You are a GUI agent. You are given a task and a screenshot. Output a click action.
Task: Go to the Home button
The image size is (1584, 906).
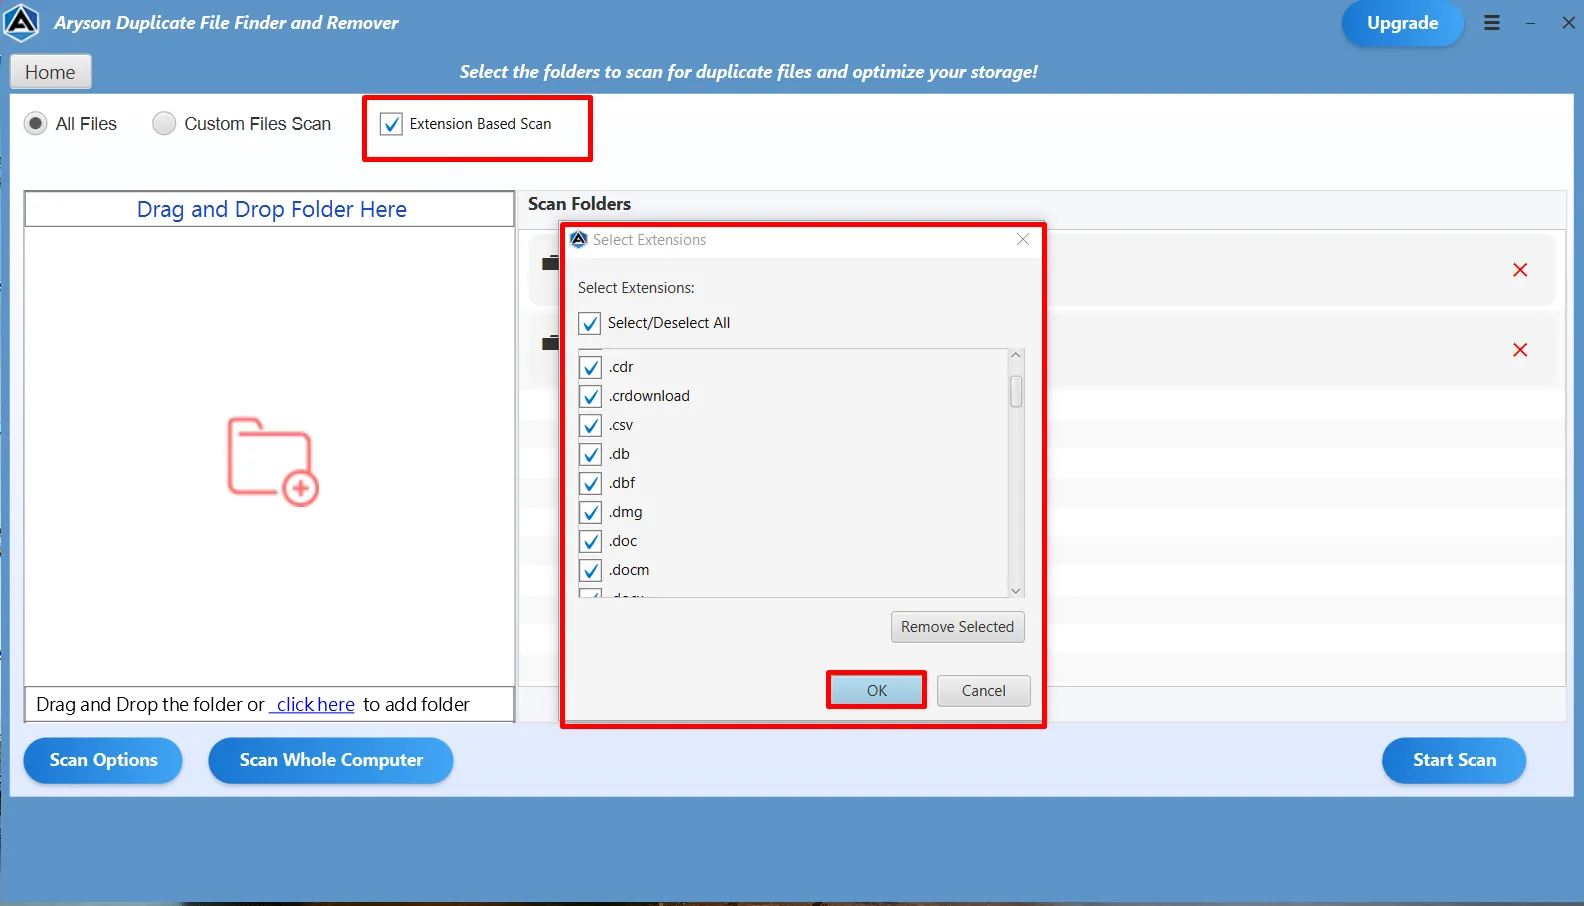coord(50,72)
